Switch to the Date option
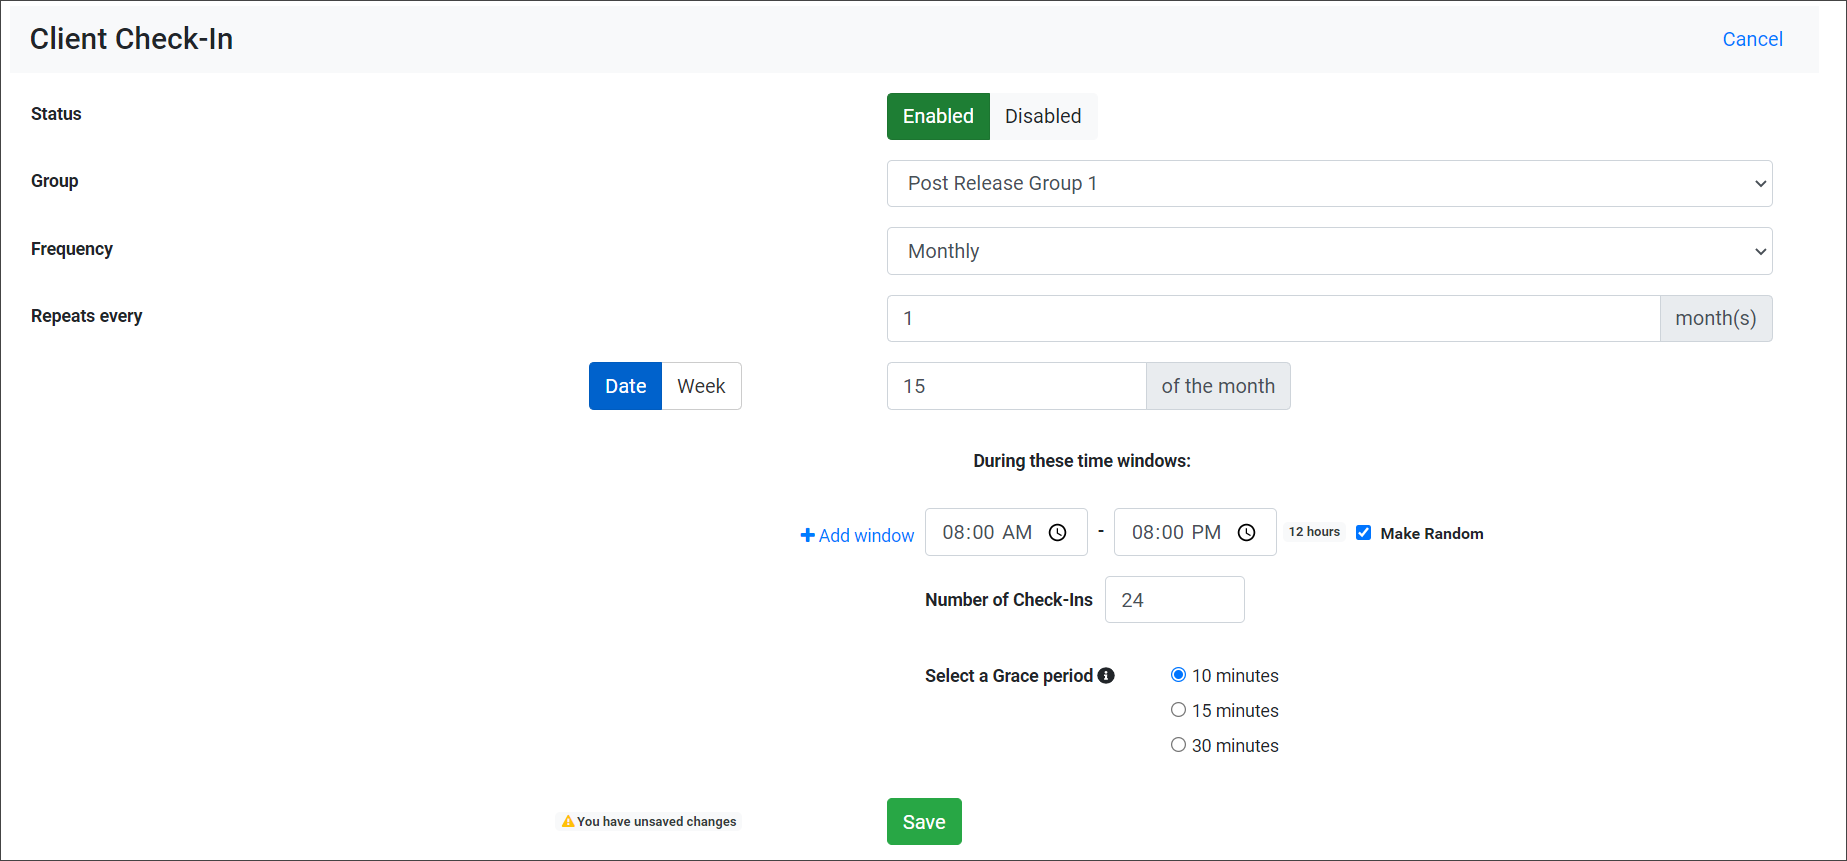Viewport: 1847px width, 861px height. (625, 387)
